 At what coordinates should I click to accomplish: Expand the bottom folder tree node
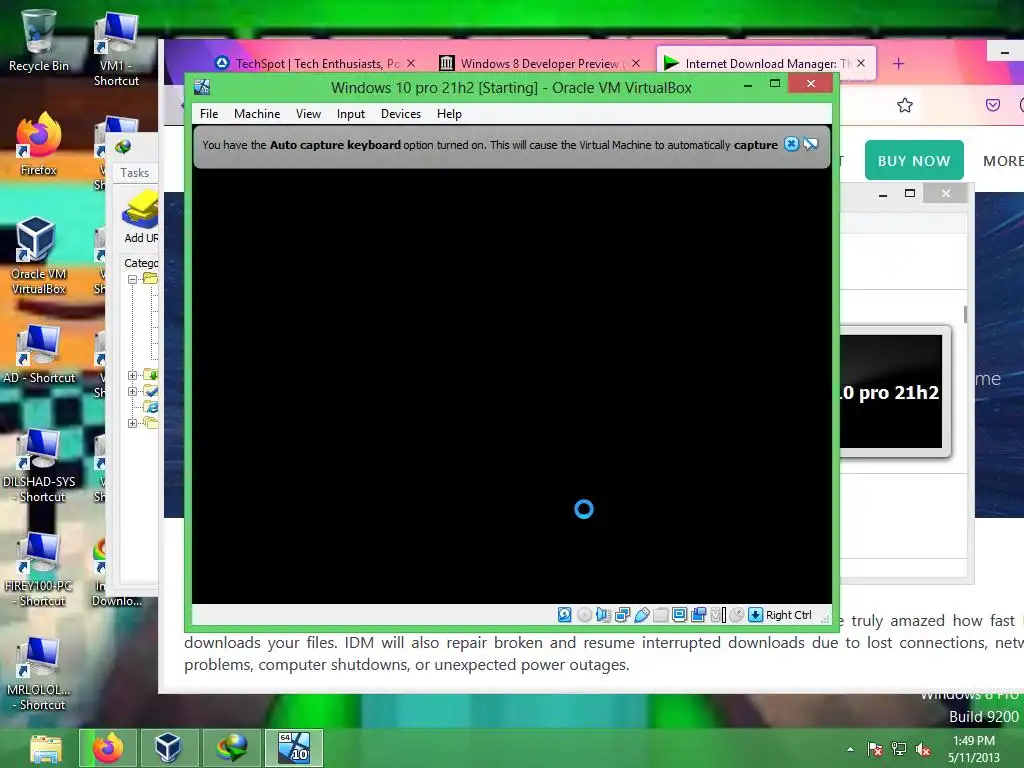pos(133,423)
